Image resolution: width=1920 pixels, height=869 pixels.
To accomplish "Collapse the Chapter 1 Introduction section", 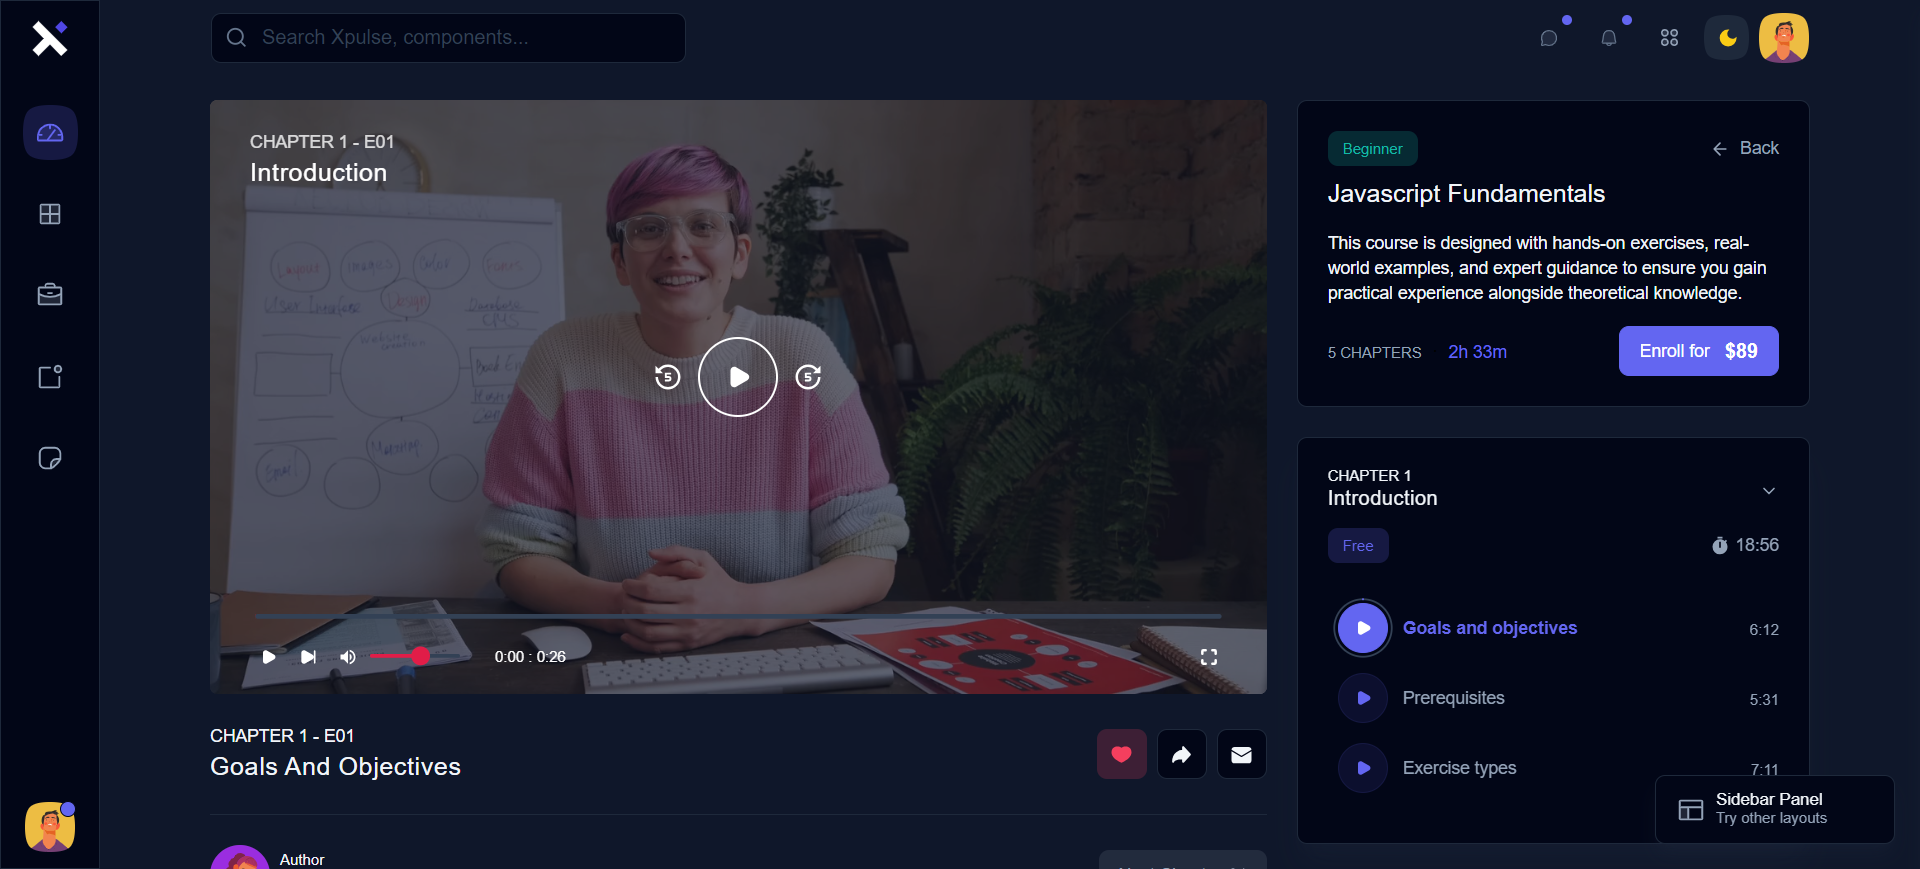I will [x=1768, y=491].
